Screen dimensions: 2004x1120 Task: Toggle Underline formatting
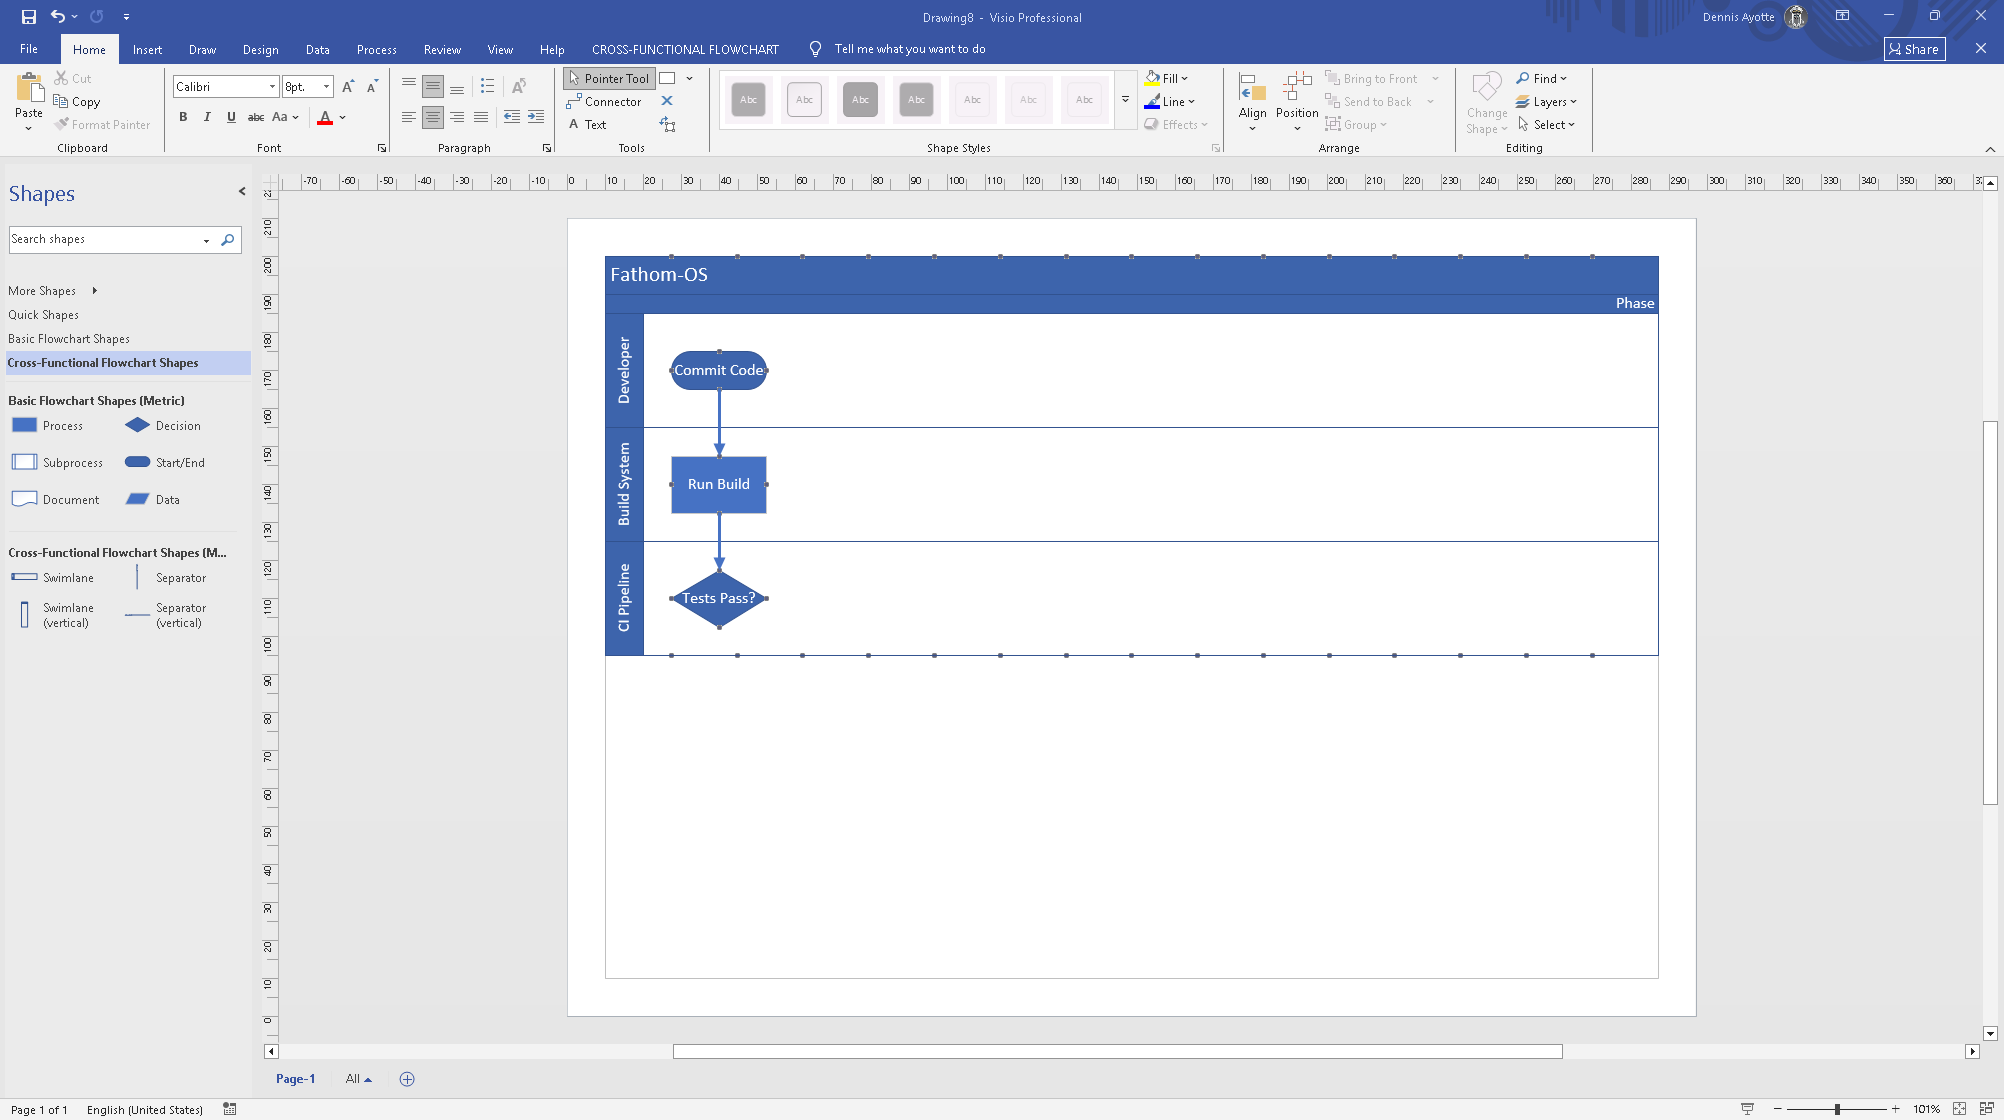click(x=231, y=117)
